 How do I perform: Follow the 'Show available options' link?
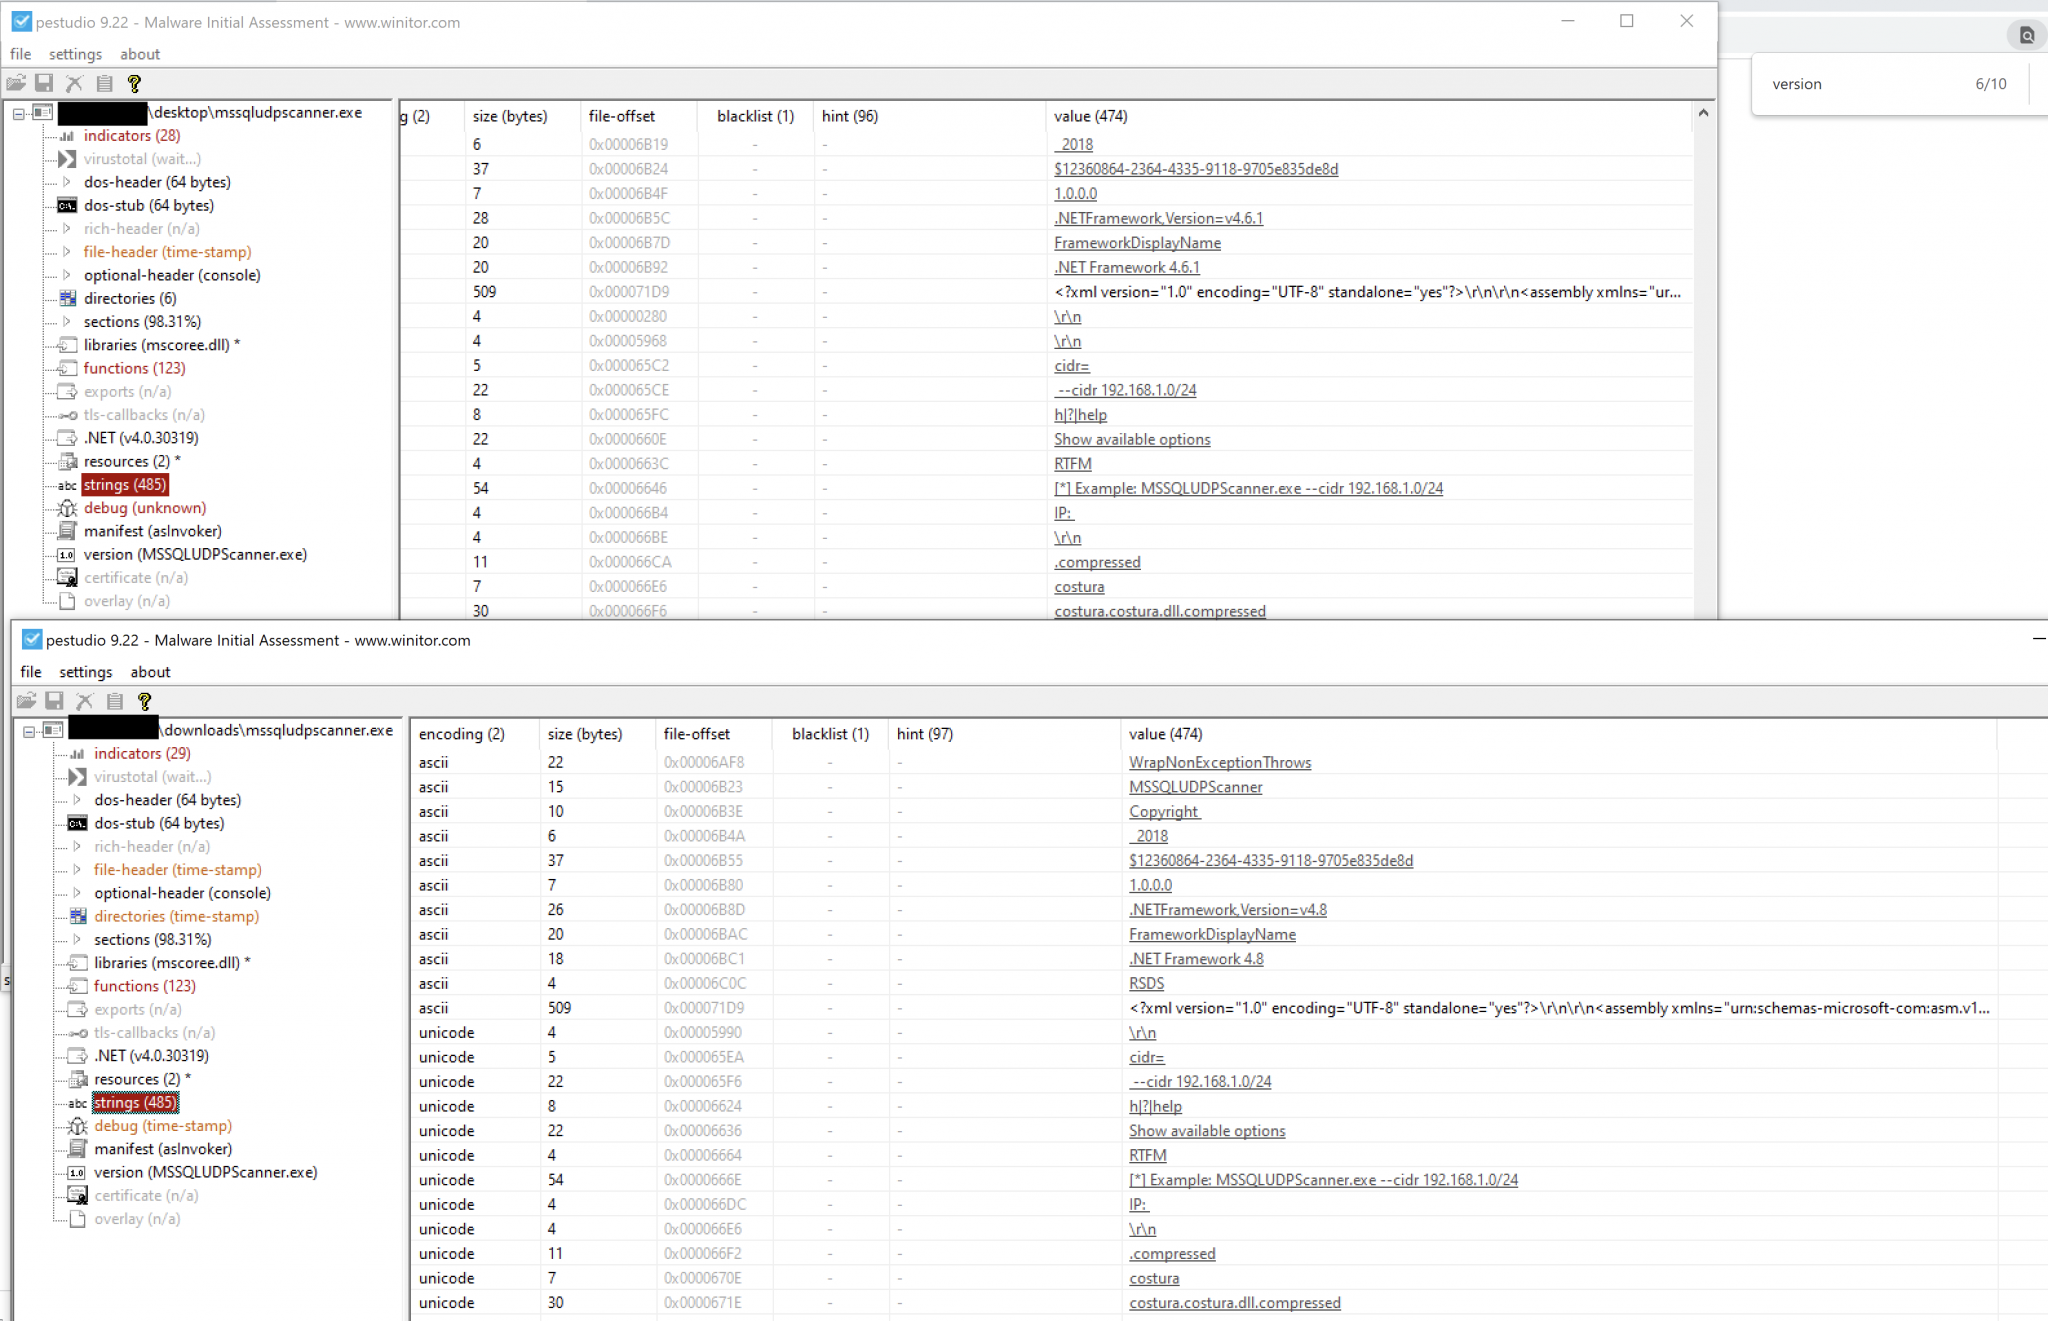[1131, 439]
